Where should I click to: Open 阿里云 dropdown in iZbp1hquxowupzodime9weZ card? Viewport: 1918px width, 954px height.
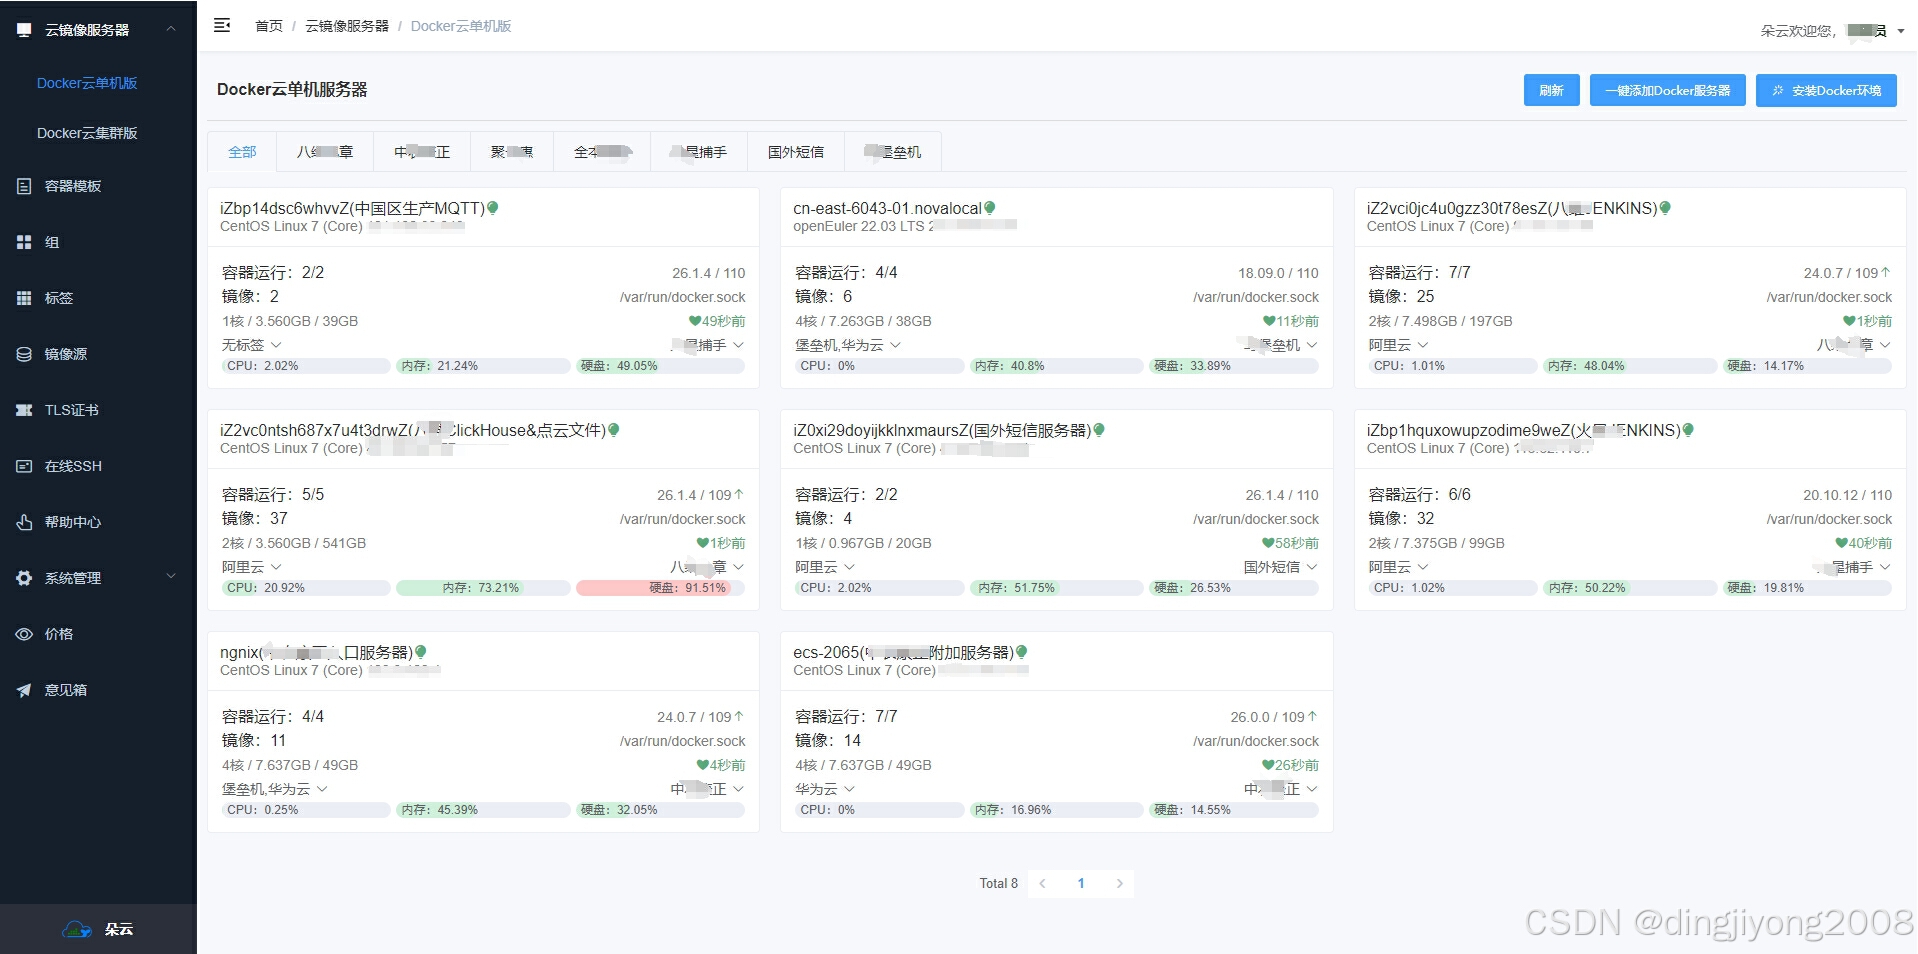point(1398,567)
